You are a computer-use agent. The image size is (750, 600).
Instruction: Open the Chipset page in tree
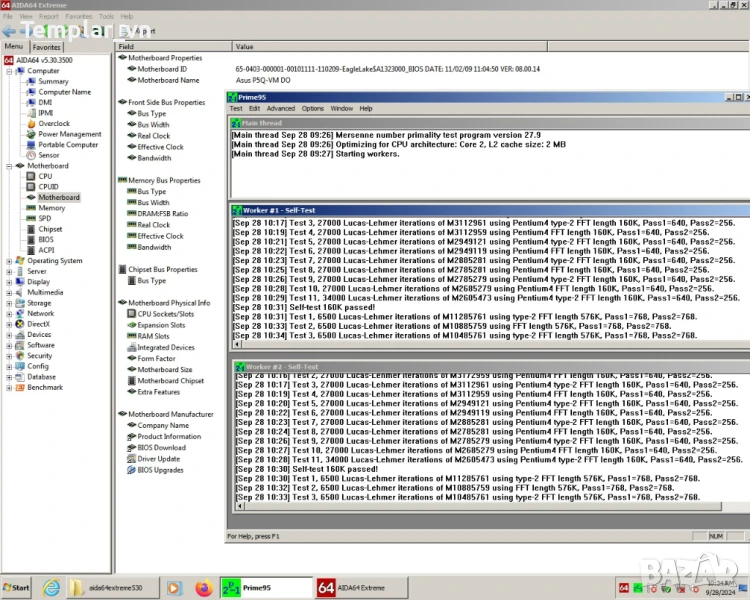[x=50, y=229]
